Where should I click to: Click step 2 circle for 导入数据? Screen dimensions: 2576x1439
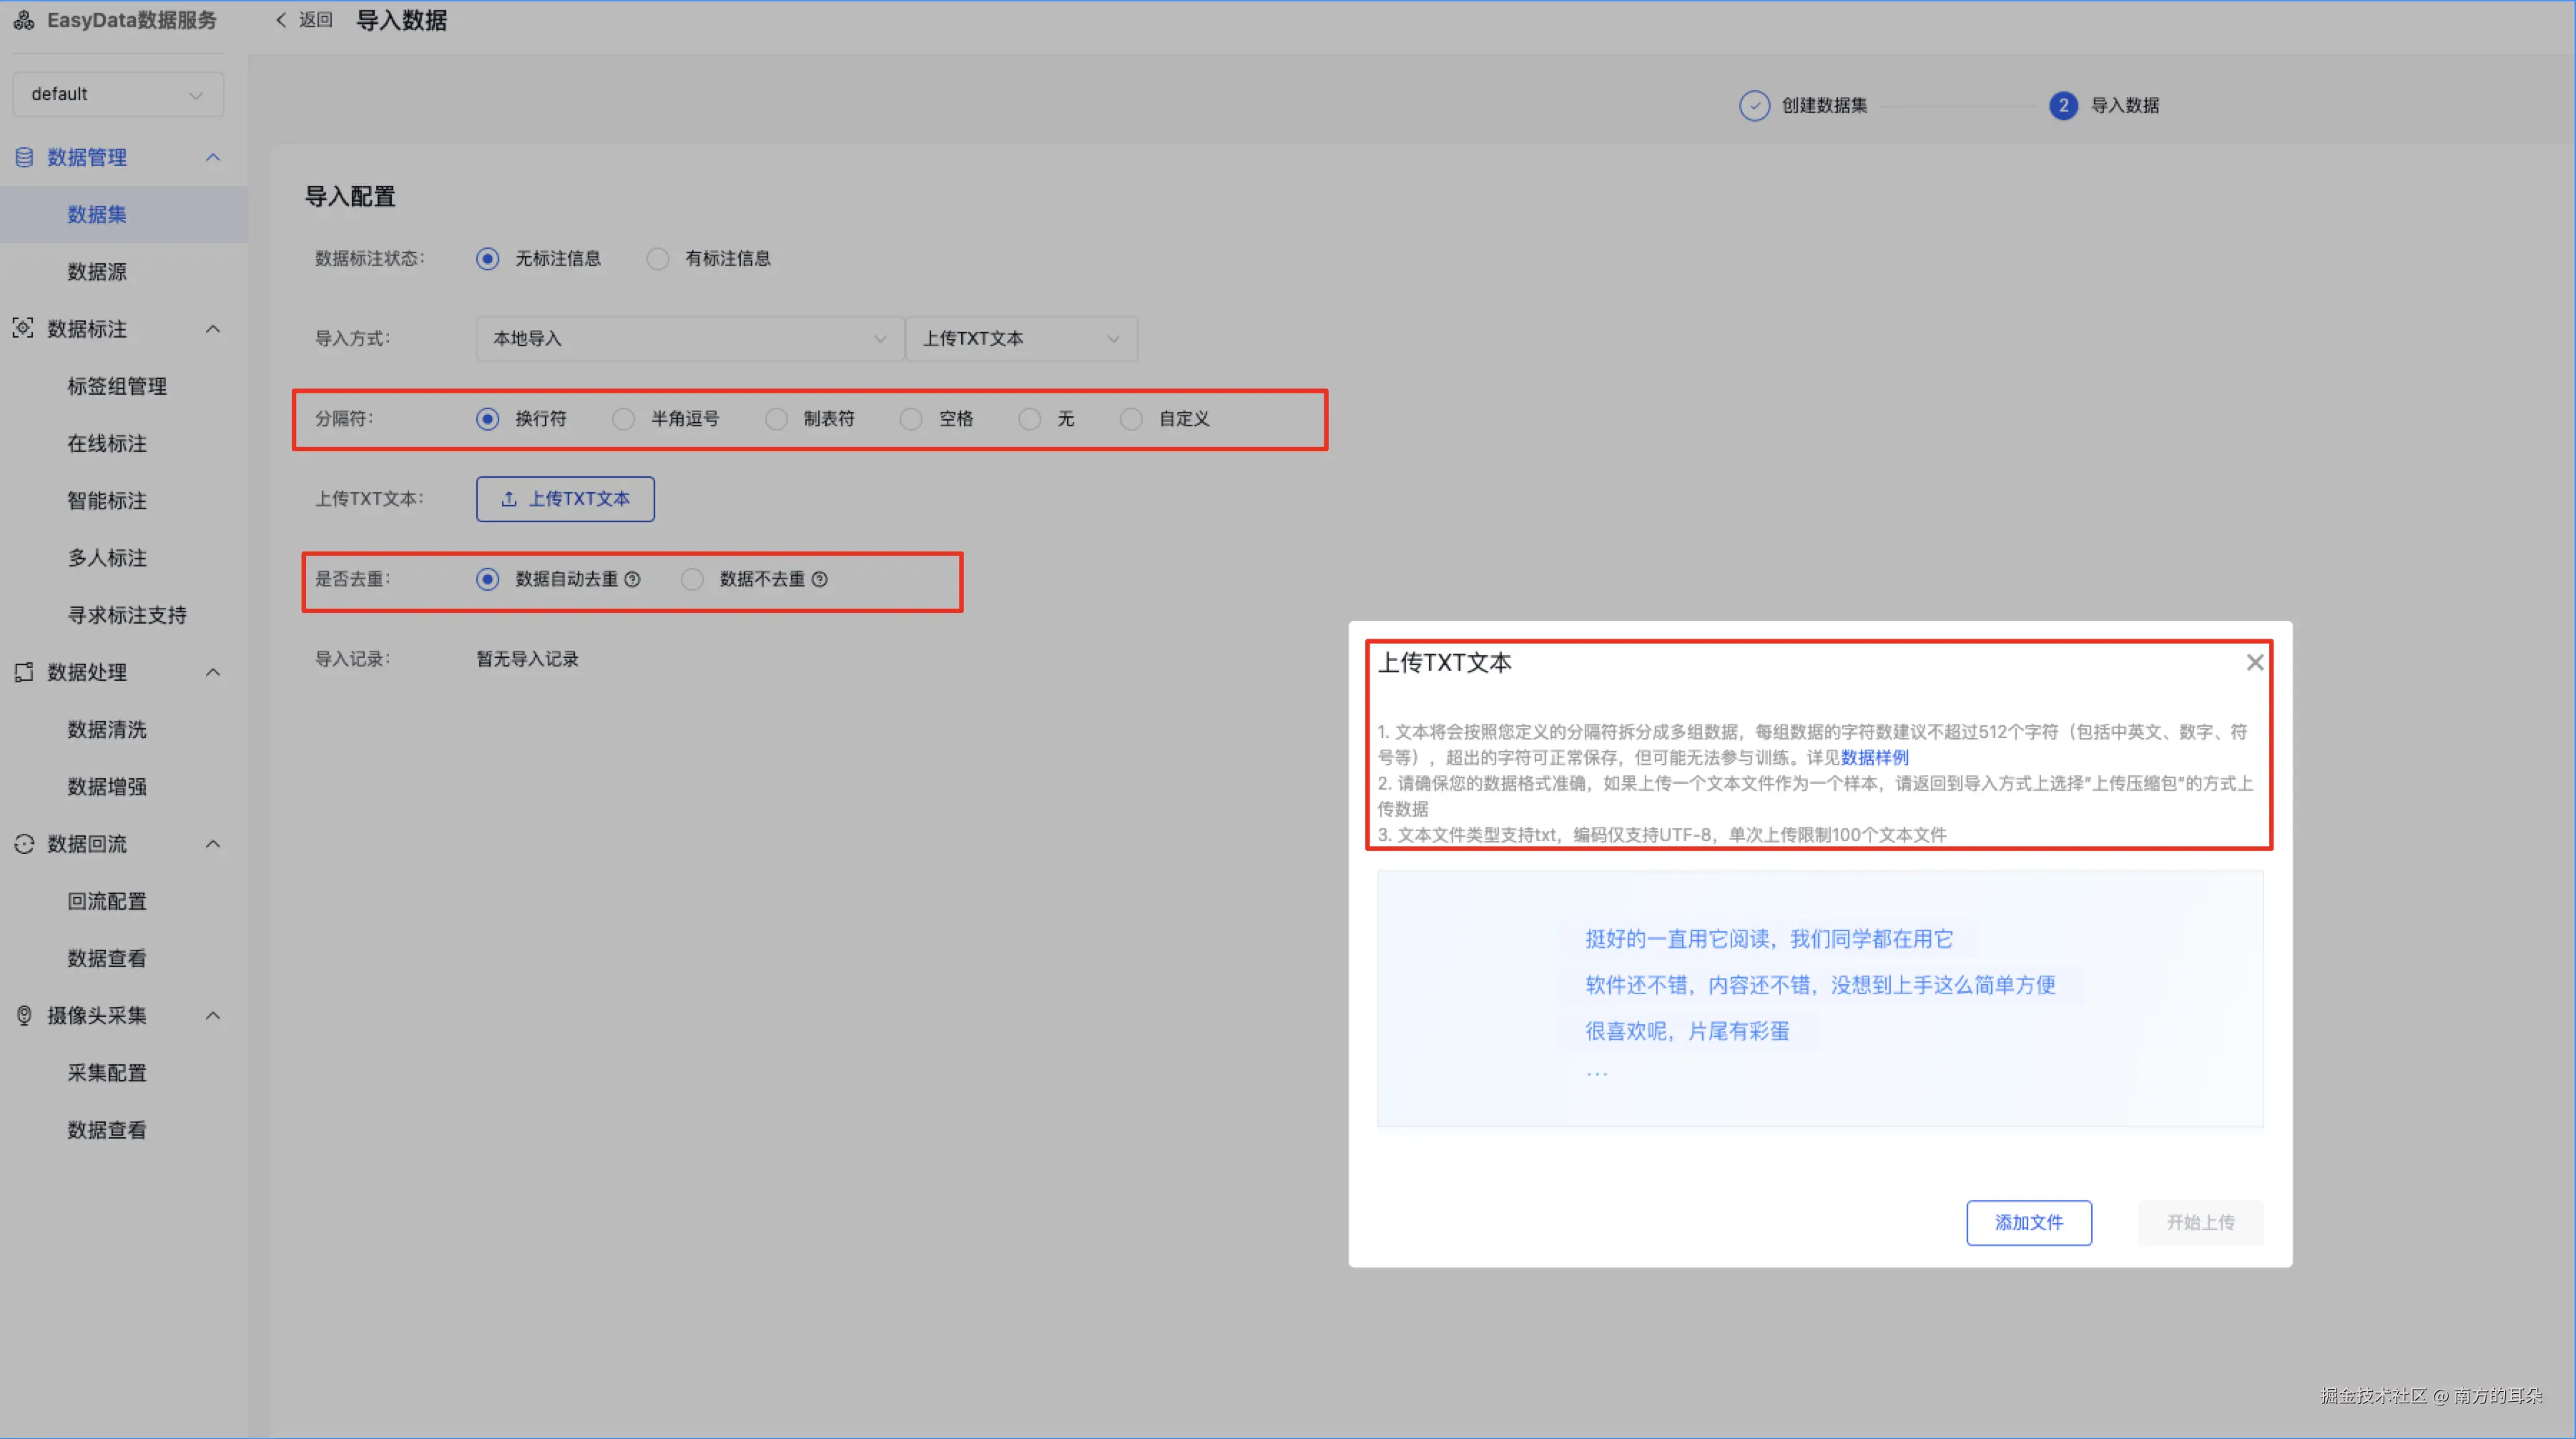click(2063, 105)
